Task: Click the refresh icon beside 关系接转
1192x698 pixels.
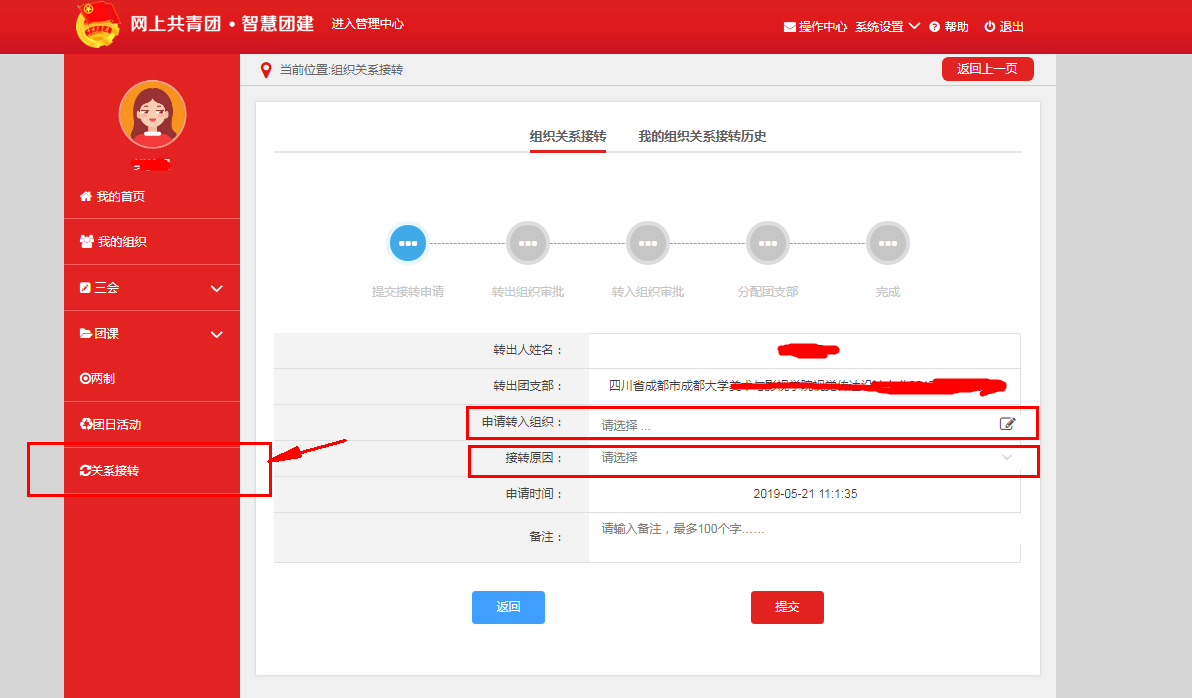Action: tap(85, 471)
